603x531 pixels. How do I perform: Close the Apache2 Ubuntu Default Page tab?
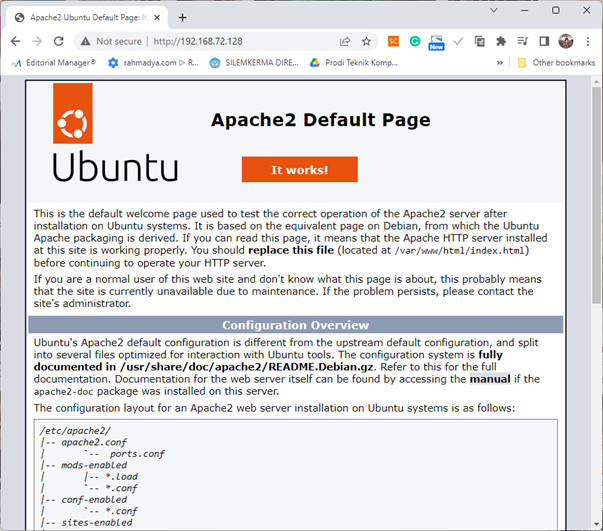[x=157, y=17]
